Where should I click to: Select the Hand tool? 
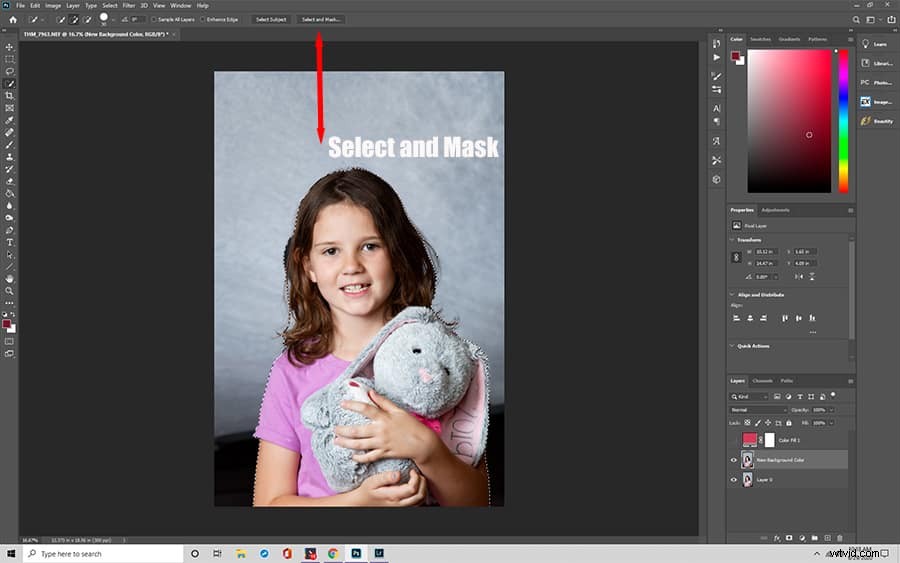pyautogui.click(x=9, y=279)
